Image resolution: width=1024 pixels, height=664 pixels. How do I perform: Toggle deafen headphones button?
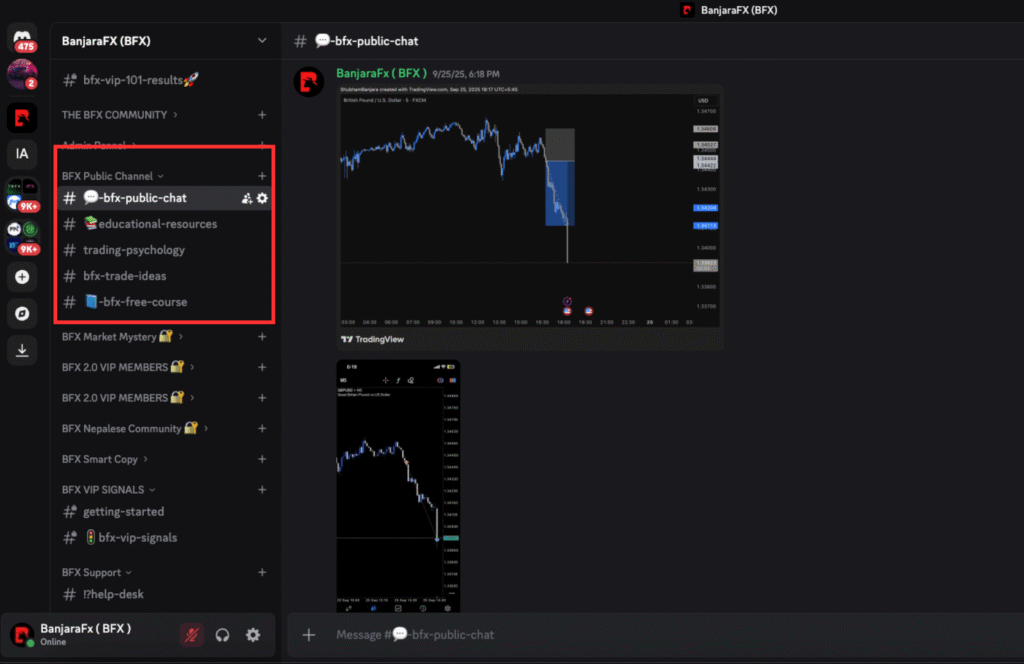click(223, 635)
